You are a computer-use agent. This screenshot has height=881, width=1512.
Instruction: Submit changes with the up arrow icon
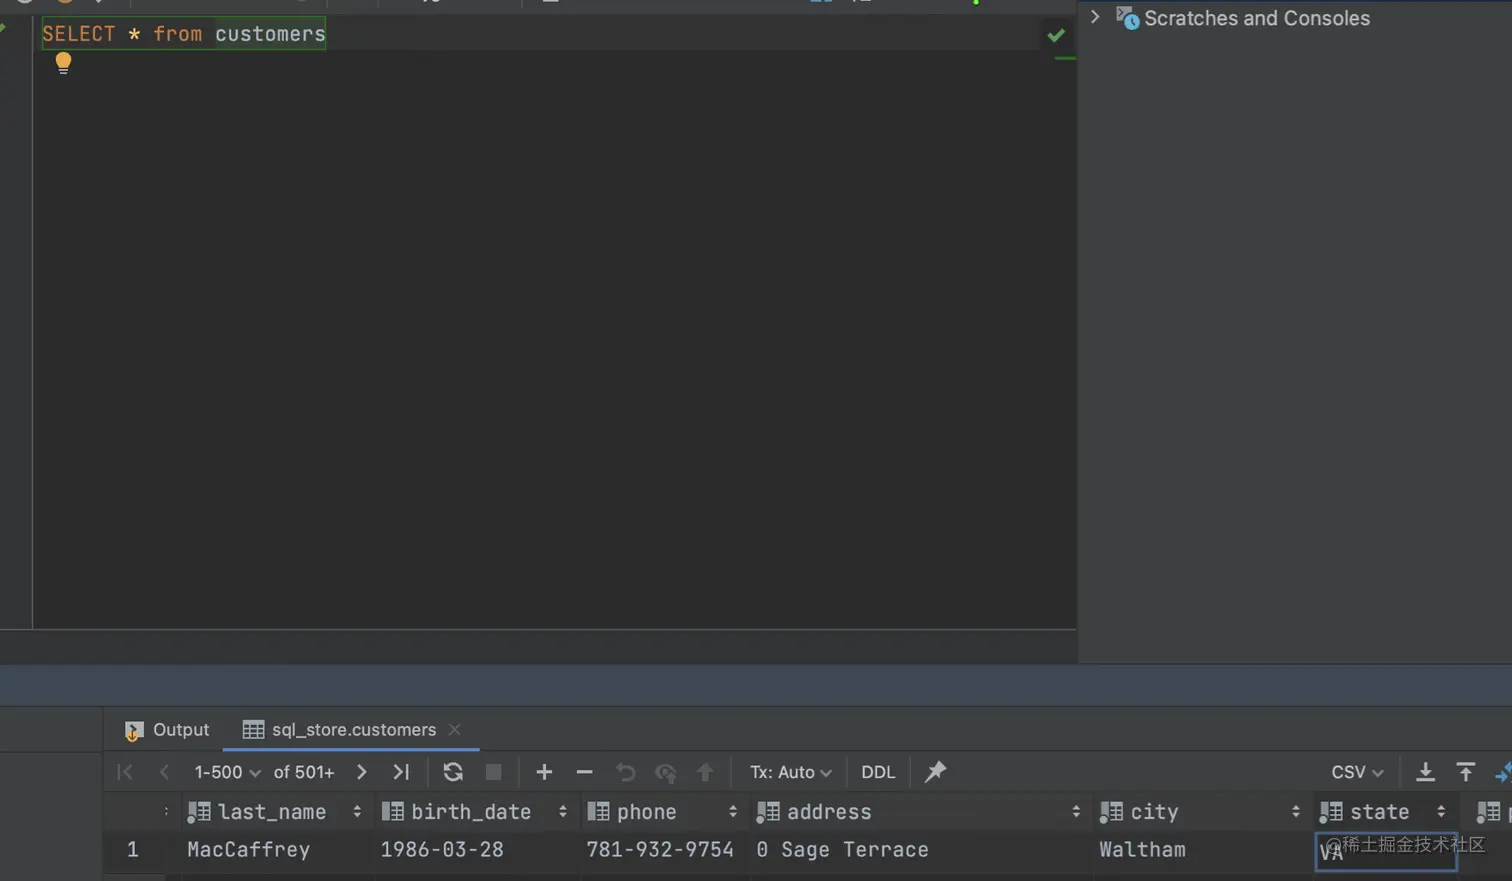705,772
